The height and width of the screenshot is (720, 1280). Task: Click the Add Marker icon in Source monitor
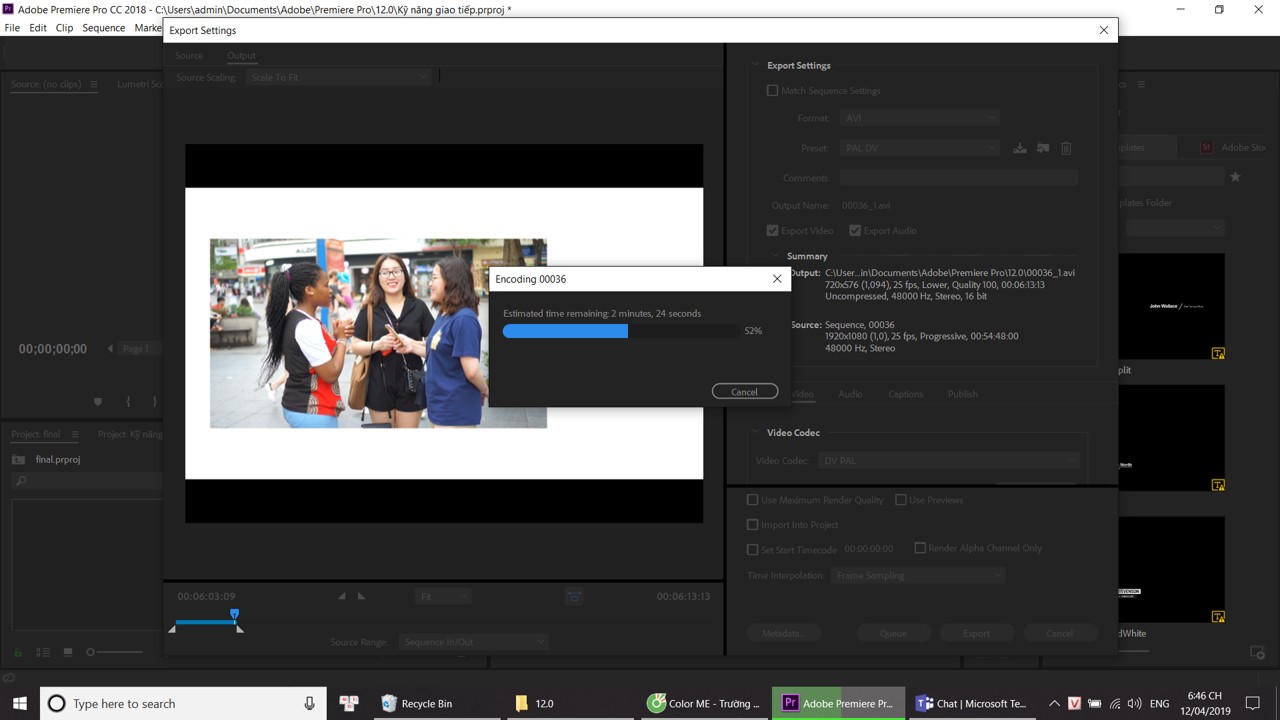click(98, 401)
